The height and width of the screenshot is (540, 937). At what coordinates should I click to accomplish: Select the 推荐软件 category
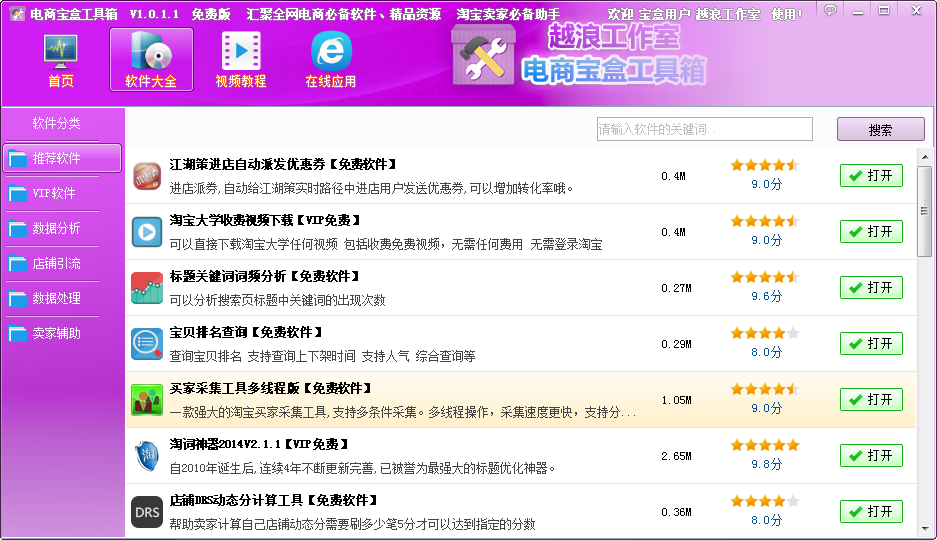(x=62, y=158)
